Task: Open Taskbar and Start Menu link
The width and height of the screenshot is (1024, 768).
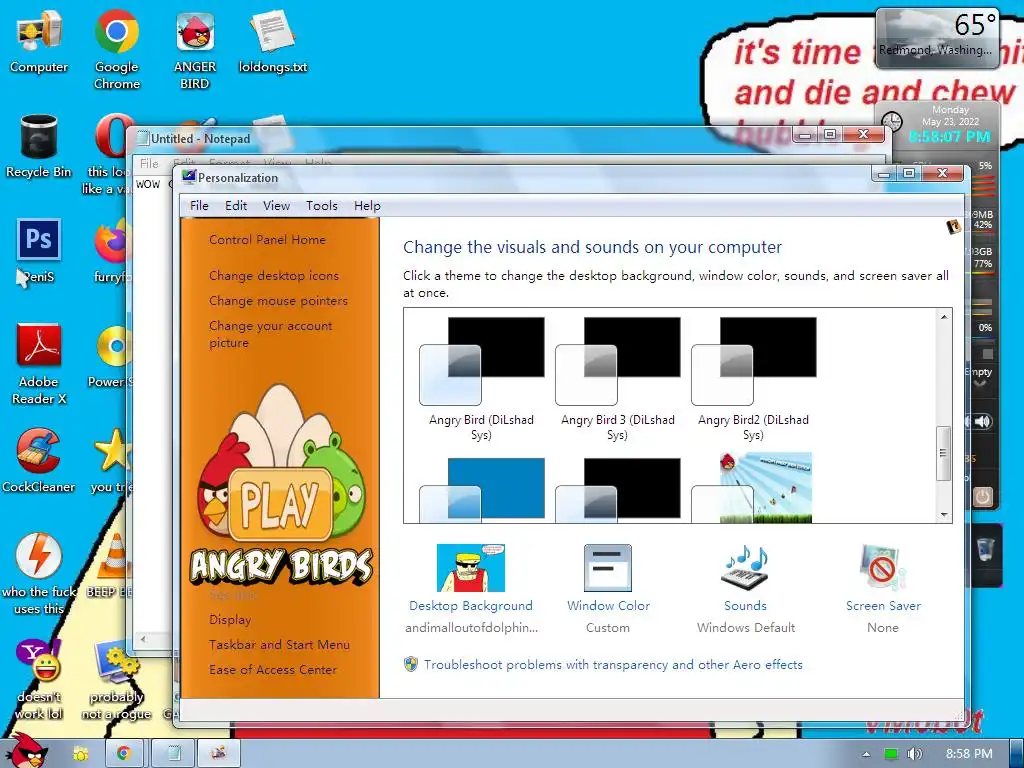Action: (x=280, y=645)
